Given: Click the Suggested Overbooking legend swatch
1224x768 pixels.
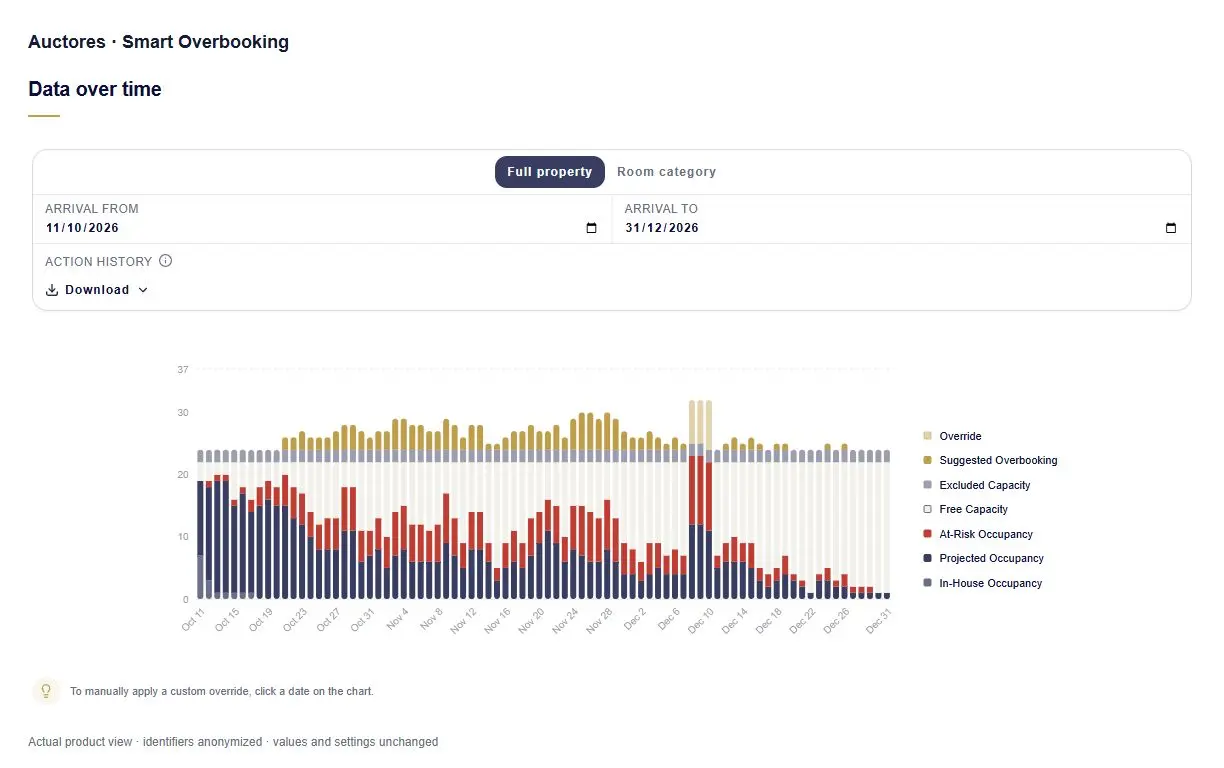Looking at the screenshot, I should point(927,461).
